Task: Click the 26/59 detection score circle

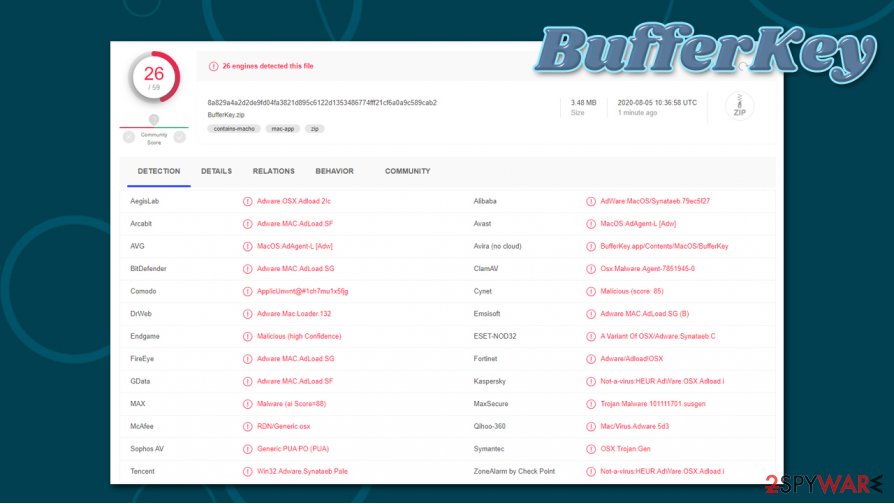Action: (154, 77)
